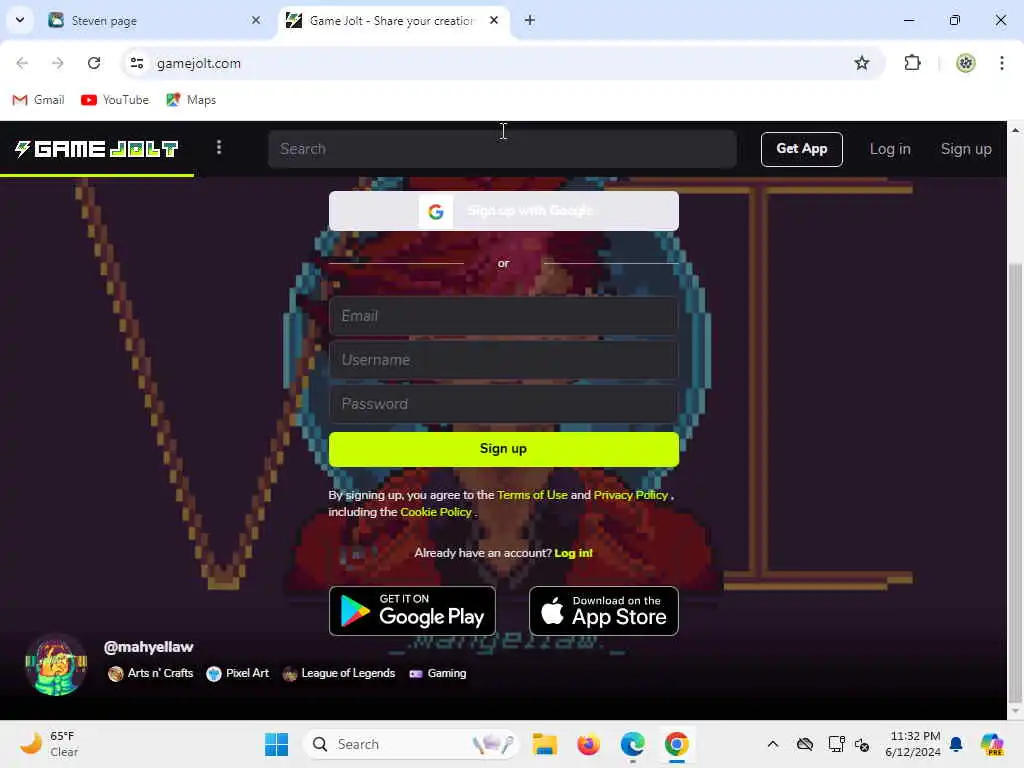
Task: Open the weather widget showing 65°F
Action: 50,744
